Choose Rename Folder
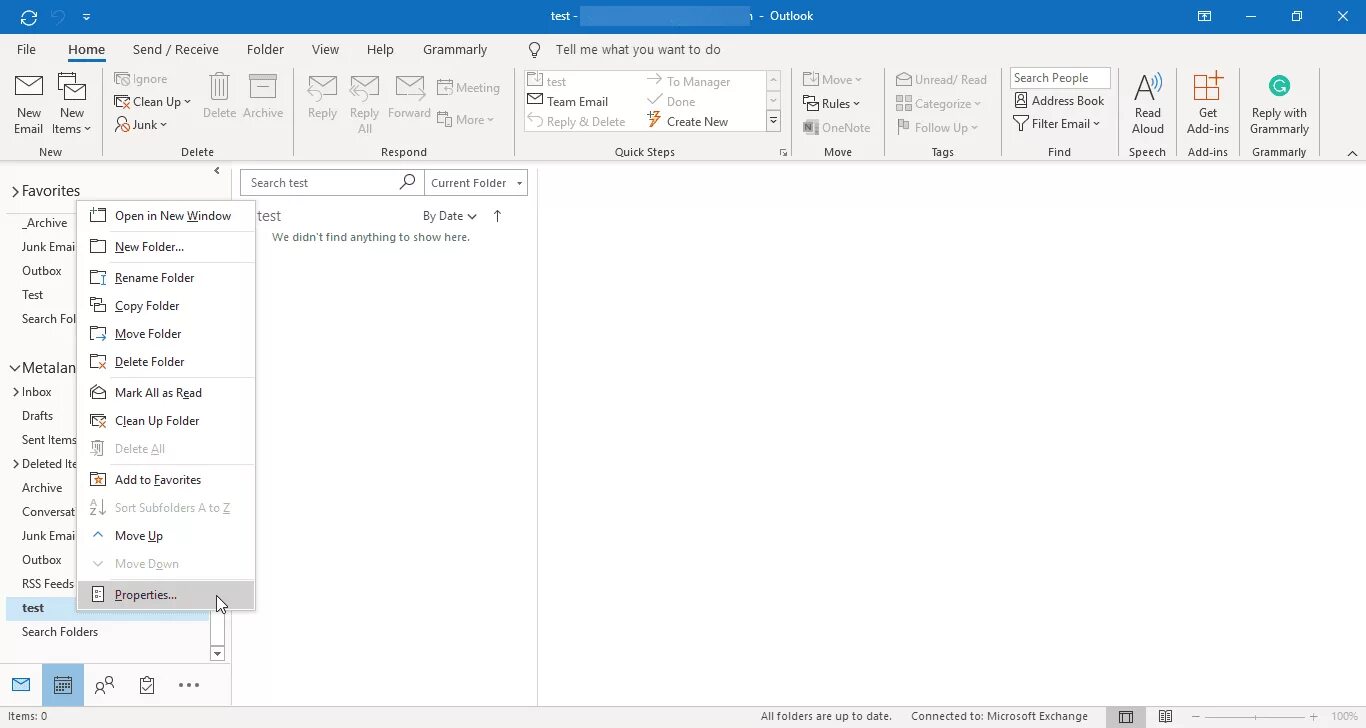The width and height of the screenshot is (1366, 728). [166, 278]
